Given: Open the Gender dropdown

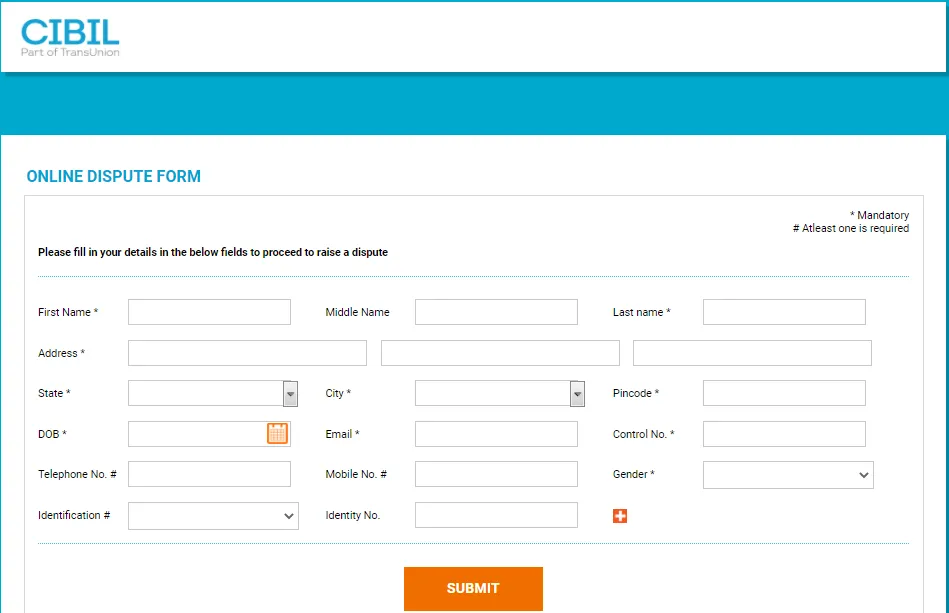Looking at the screenshot, I should [x=788, y=475].
